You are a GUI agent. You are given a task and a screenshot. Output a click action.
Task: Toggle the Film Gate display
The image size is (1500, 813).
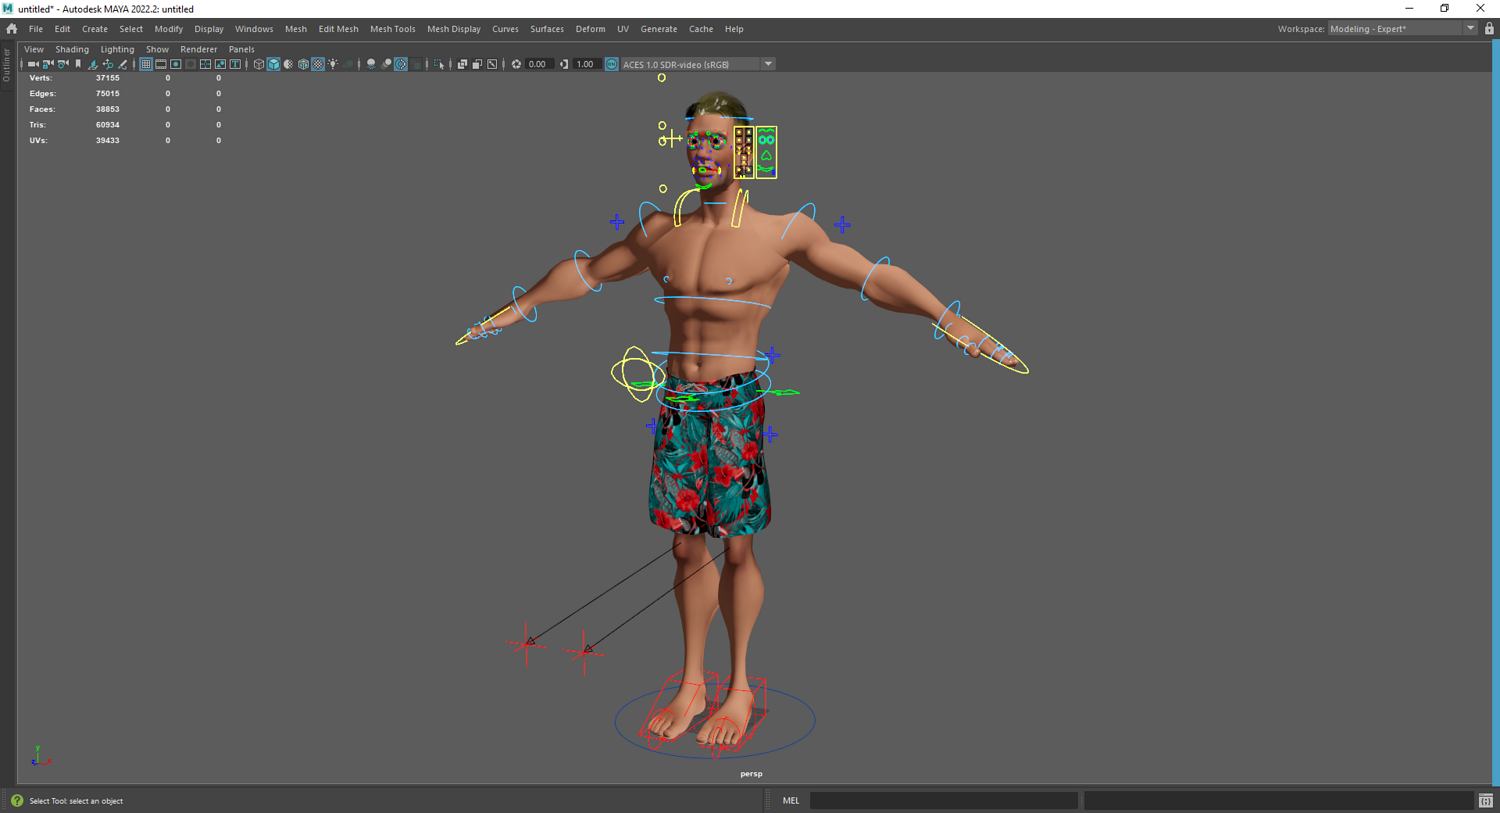[x=161, y=64]
